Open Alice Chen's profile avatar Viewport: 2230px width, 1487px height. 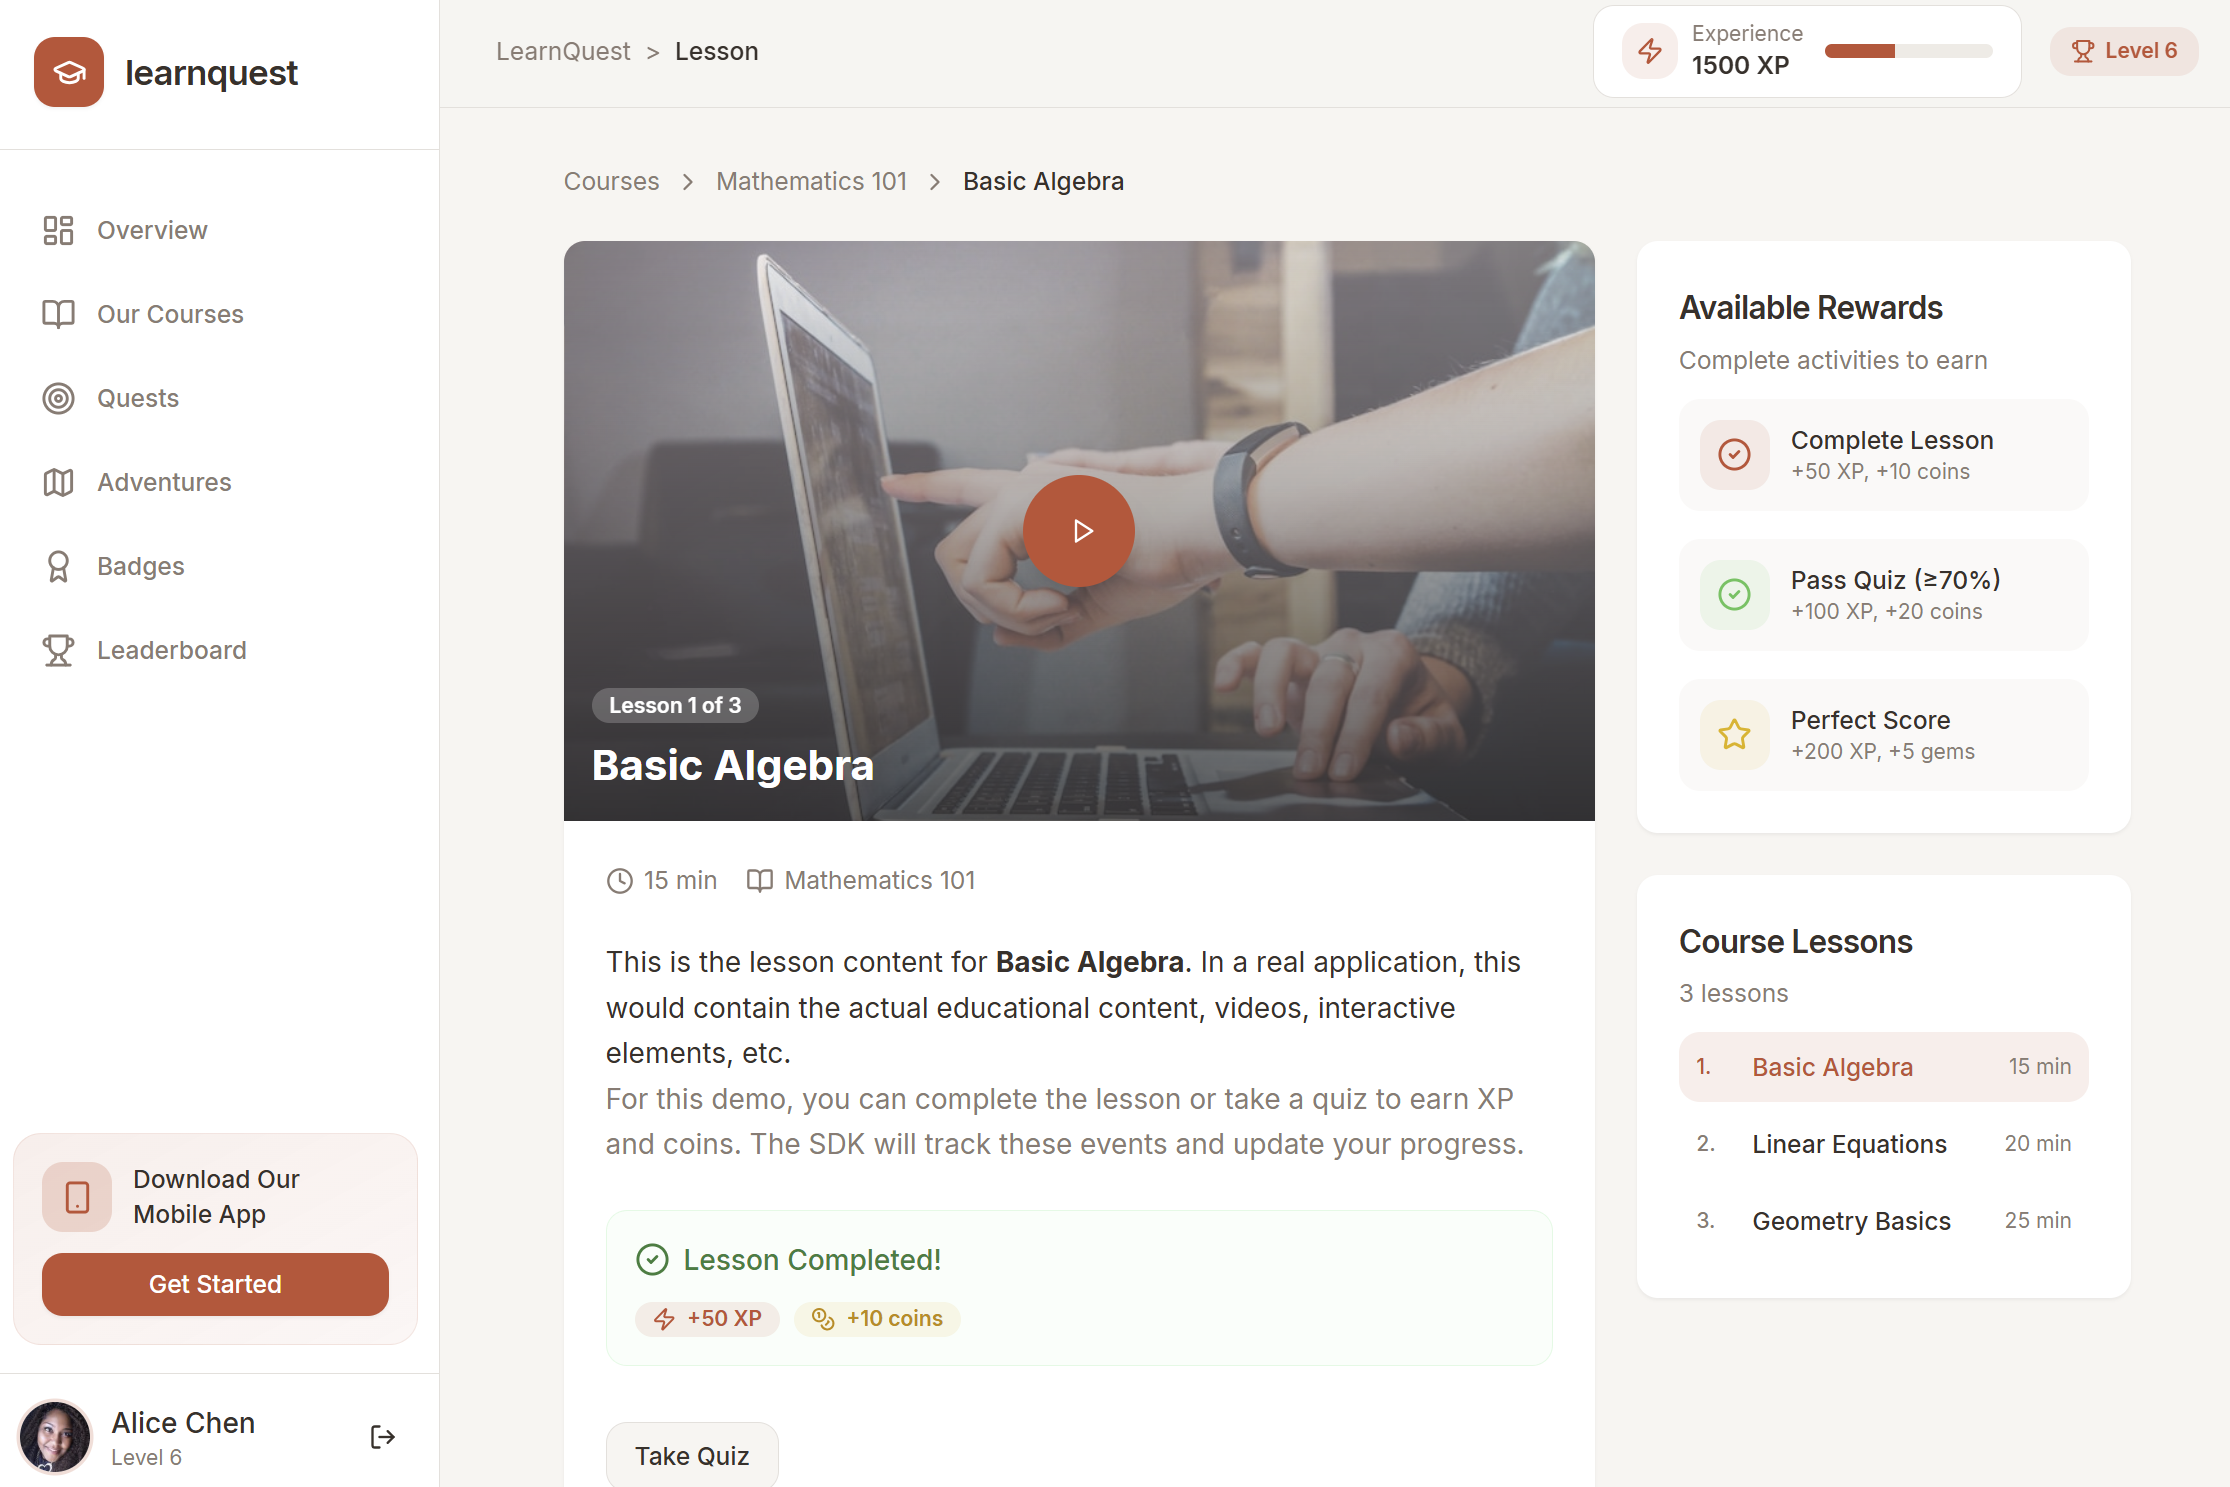[x=55, y=1437]
